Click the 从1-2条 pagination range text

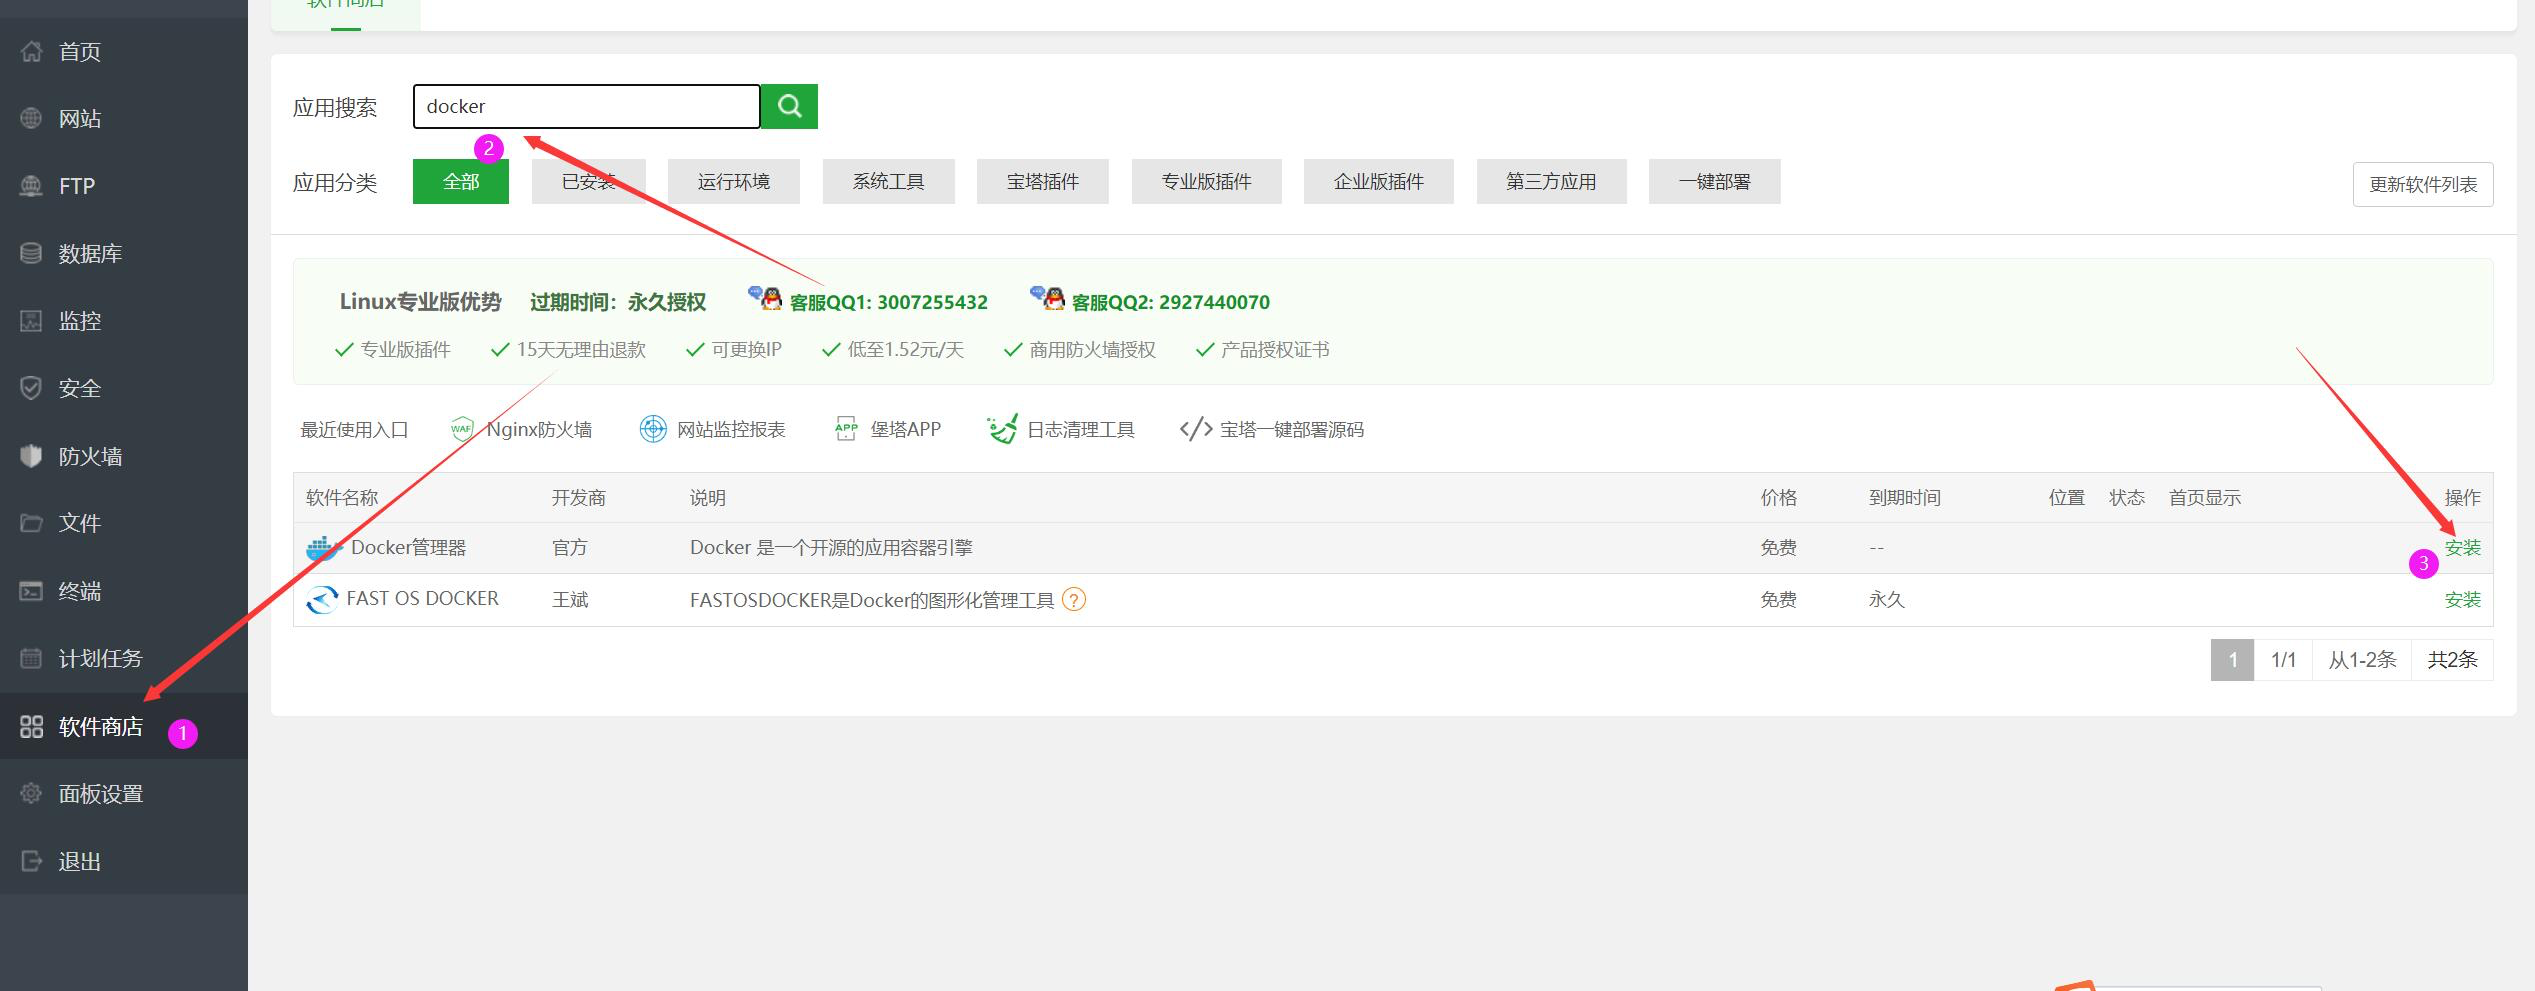point(2362,660)
